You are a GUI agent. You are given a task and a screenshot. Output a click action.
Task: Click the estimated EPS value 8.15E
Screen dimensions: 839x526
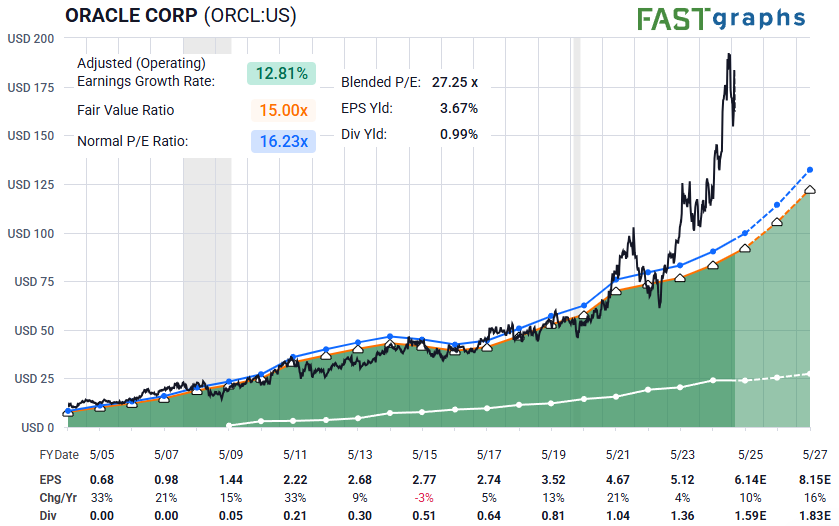coord(815,480)
